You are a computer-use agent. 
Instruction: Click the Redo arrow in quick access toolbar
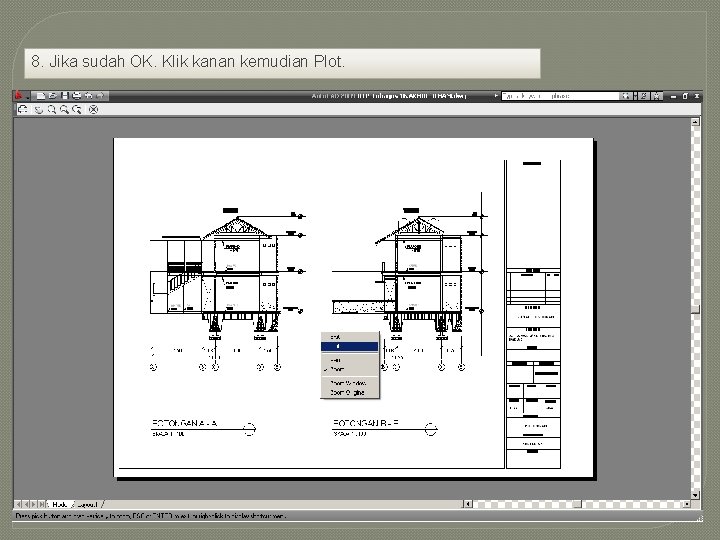(101, 96)
